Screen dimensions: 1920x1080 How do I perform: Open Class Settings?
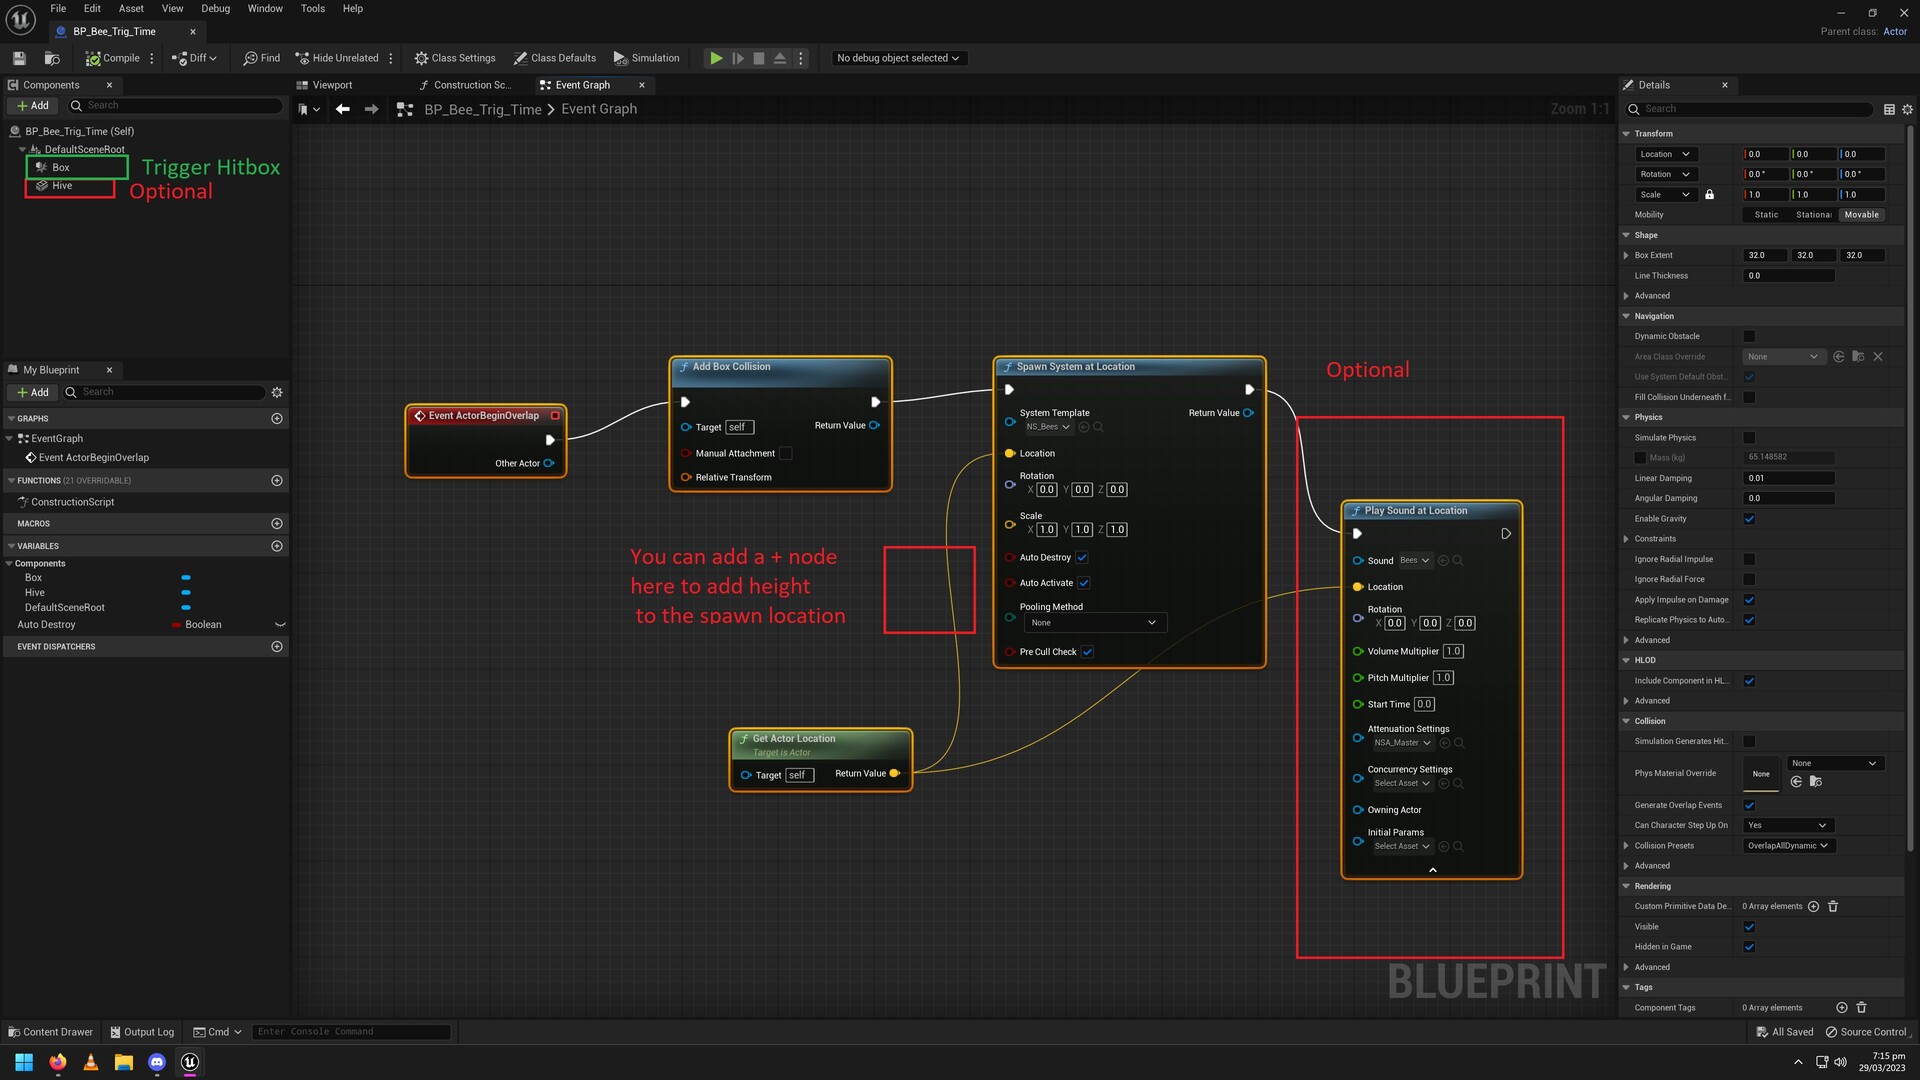(x=455, y=58)
